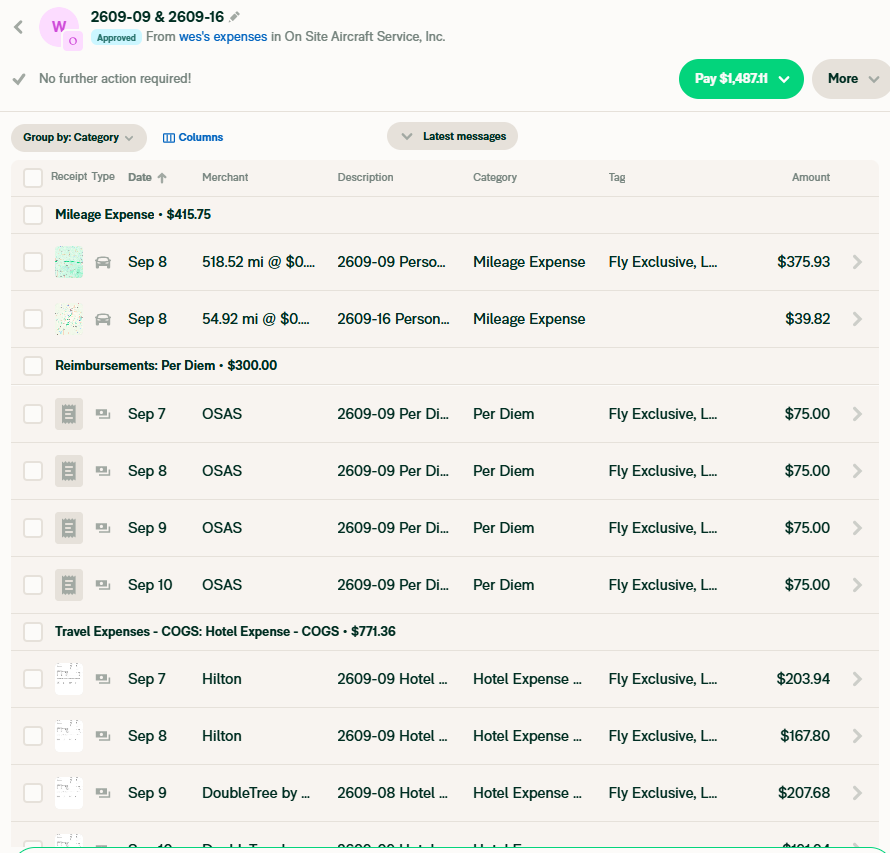Click car icon on 54.92 mi row

(x=103, y=319)
